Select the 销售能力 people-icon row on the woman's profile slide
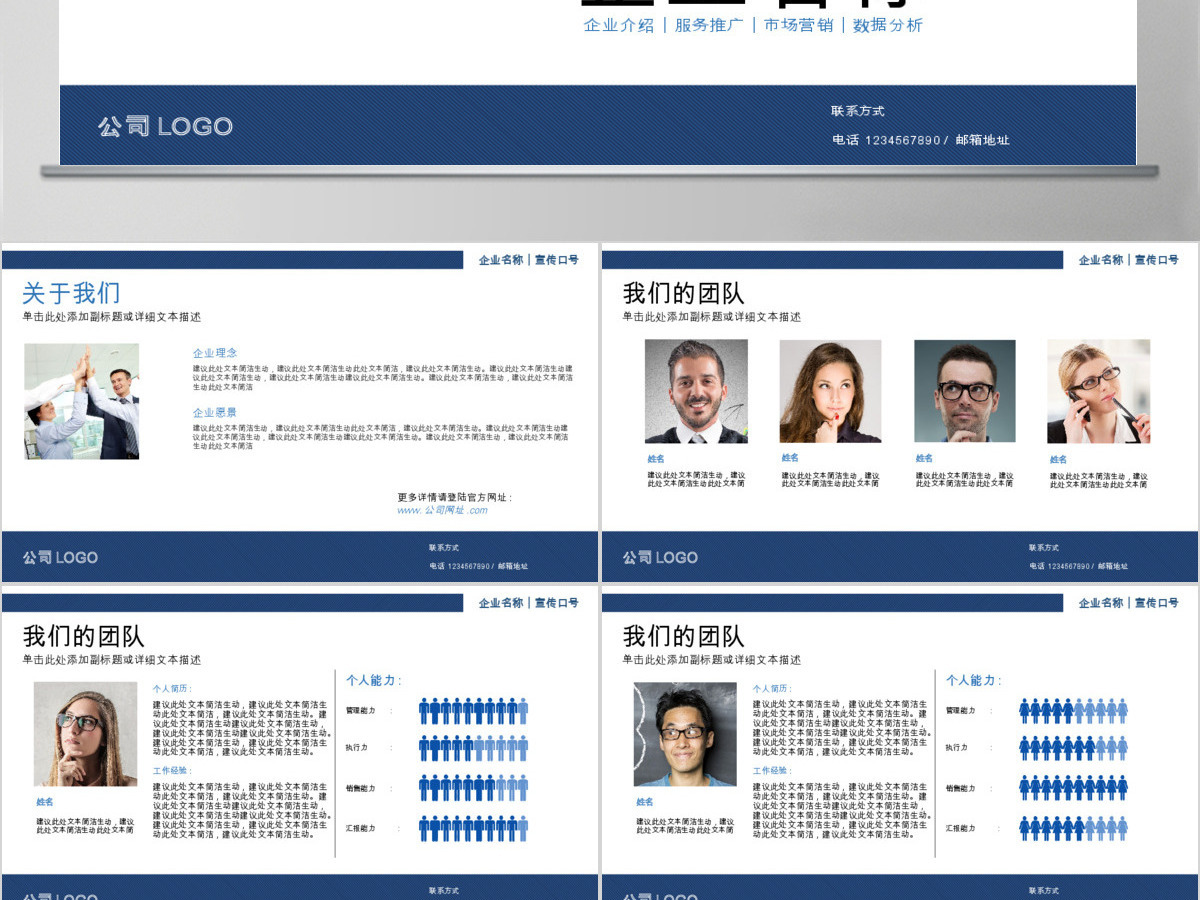Screen dimensions: 1200x900 pos(473,788)
